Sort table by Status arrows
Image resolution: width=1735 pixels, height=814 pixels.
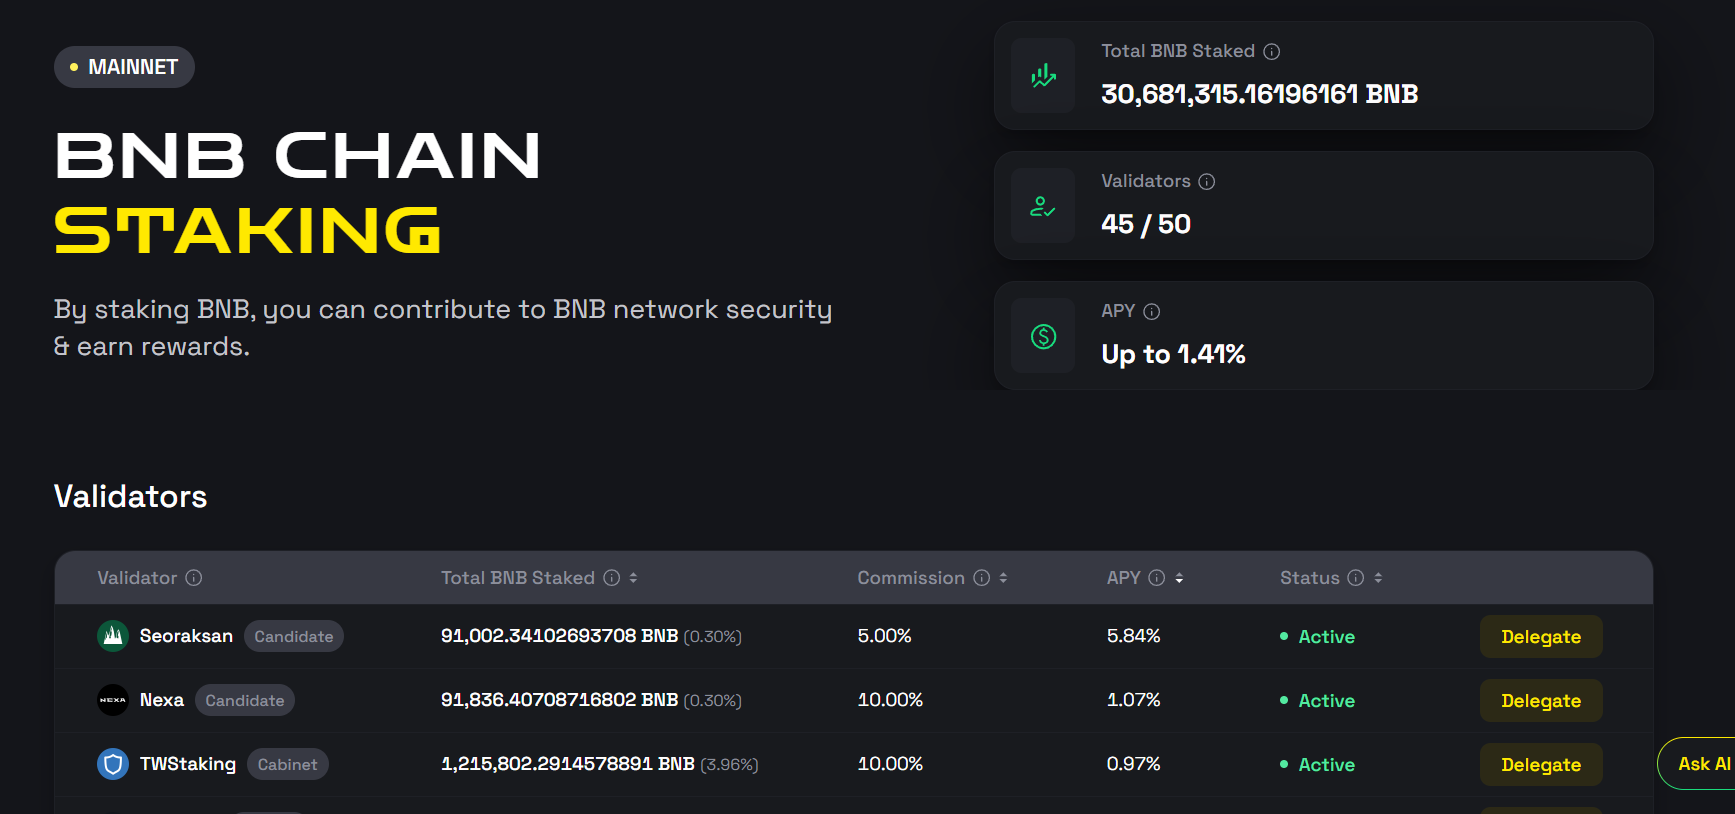click(x=1378, y=577)
